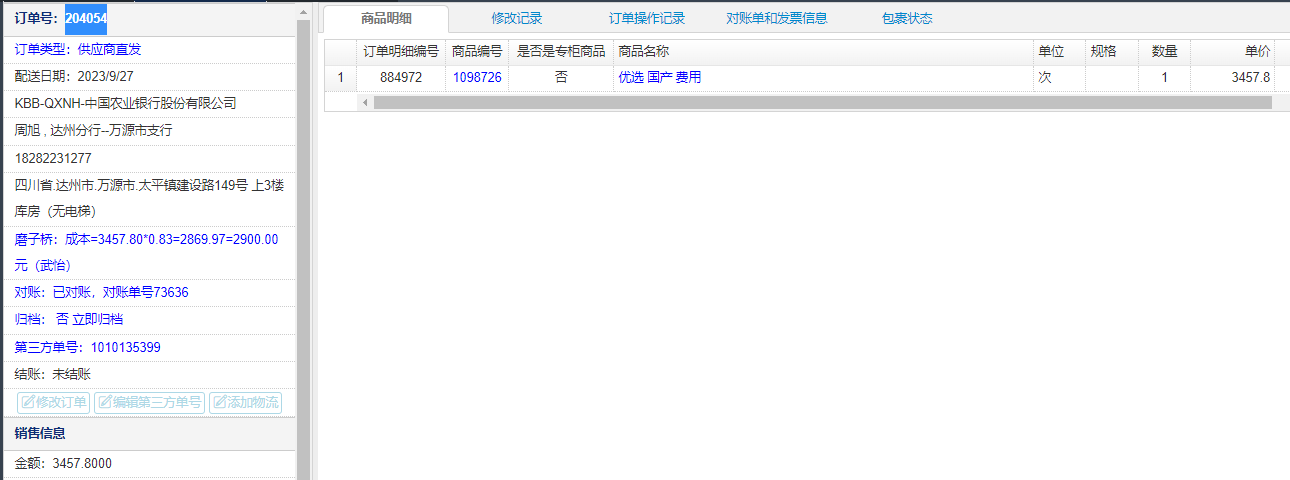Click customer text KBB-QXNH-中国农业银行股份有限公司
Viewport: 1290px width, 480px height.
(x=125, y=103)
